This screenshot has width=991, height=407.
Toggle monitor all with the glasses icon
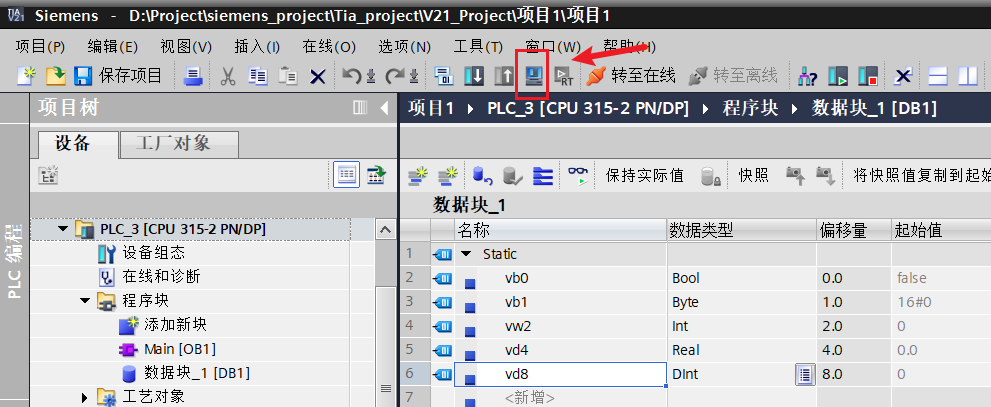coord(577,175)
